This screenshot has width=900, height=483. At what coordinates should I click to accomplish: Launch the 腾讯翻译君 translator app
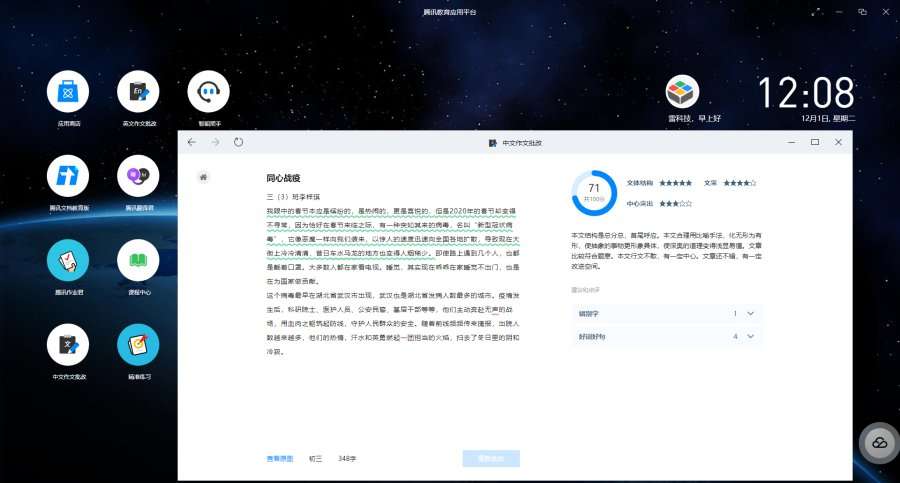tap(138, 176)
